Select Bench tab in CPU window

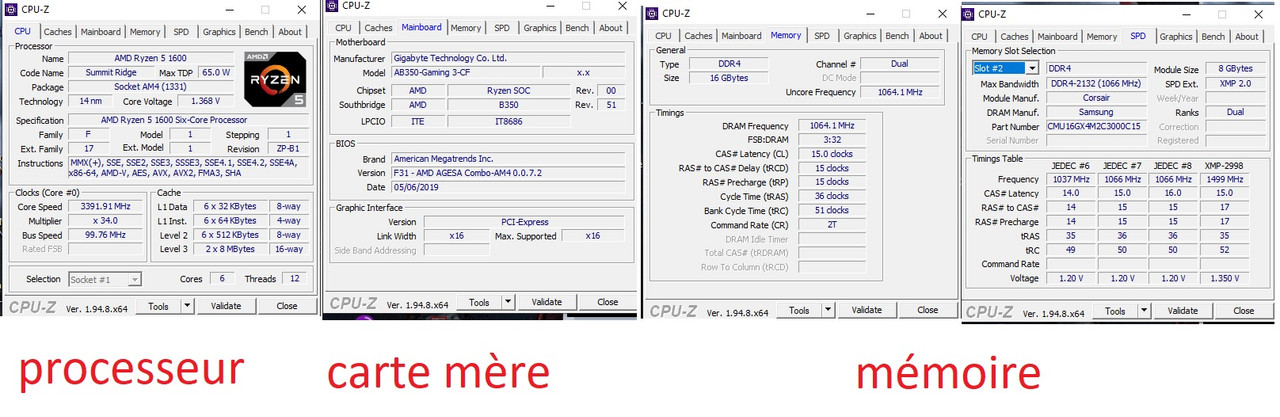point(256,32)
